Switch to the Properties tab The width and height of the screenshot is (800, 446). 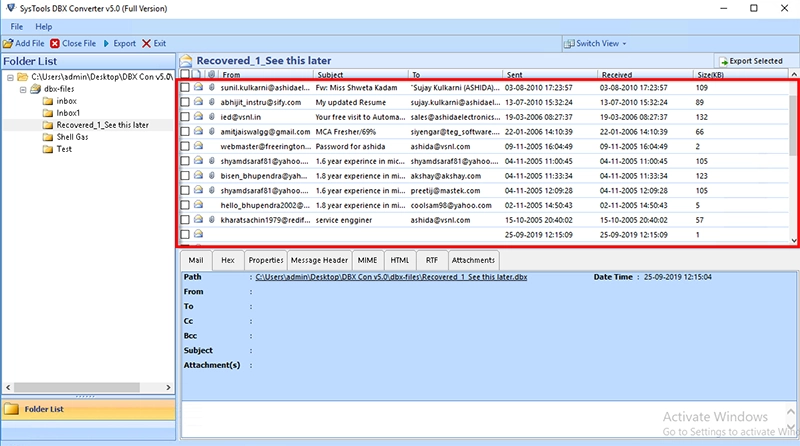tap(266, 260)
